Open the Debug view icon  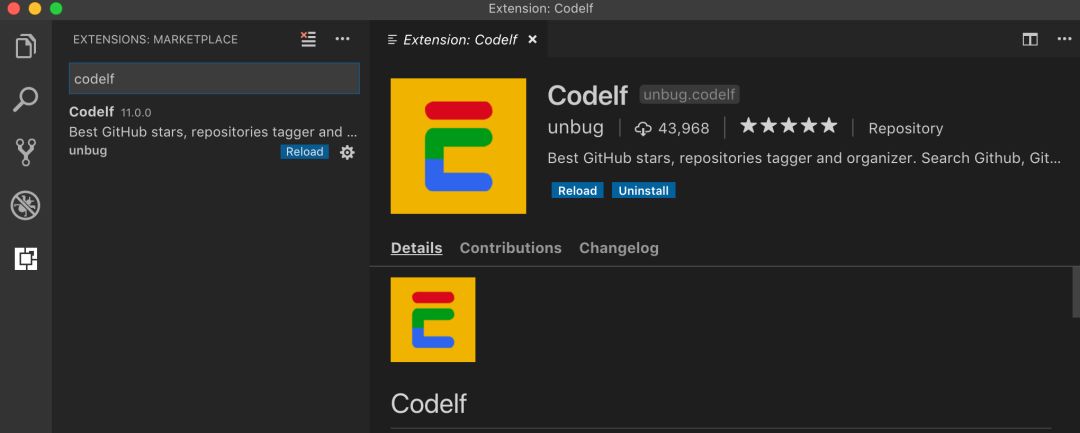coord(26,206)
